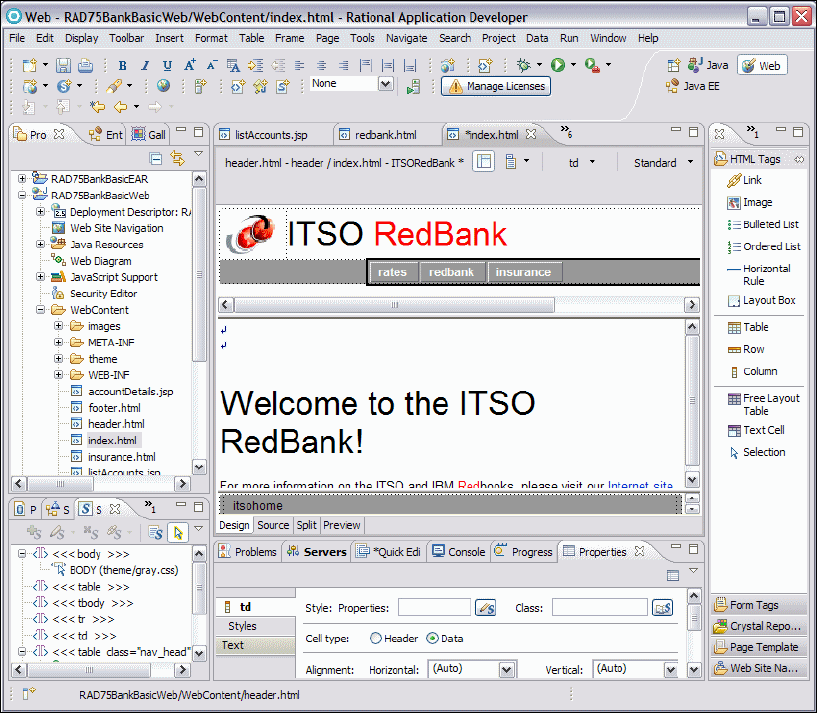Open the Navigate menu

pyautogui.click(x=406, y=38)
